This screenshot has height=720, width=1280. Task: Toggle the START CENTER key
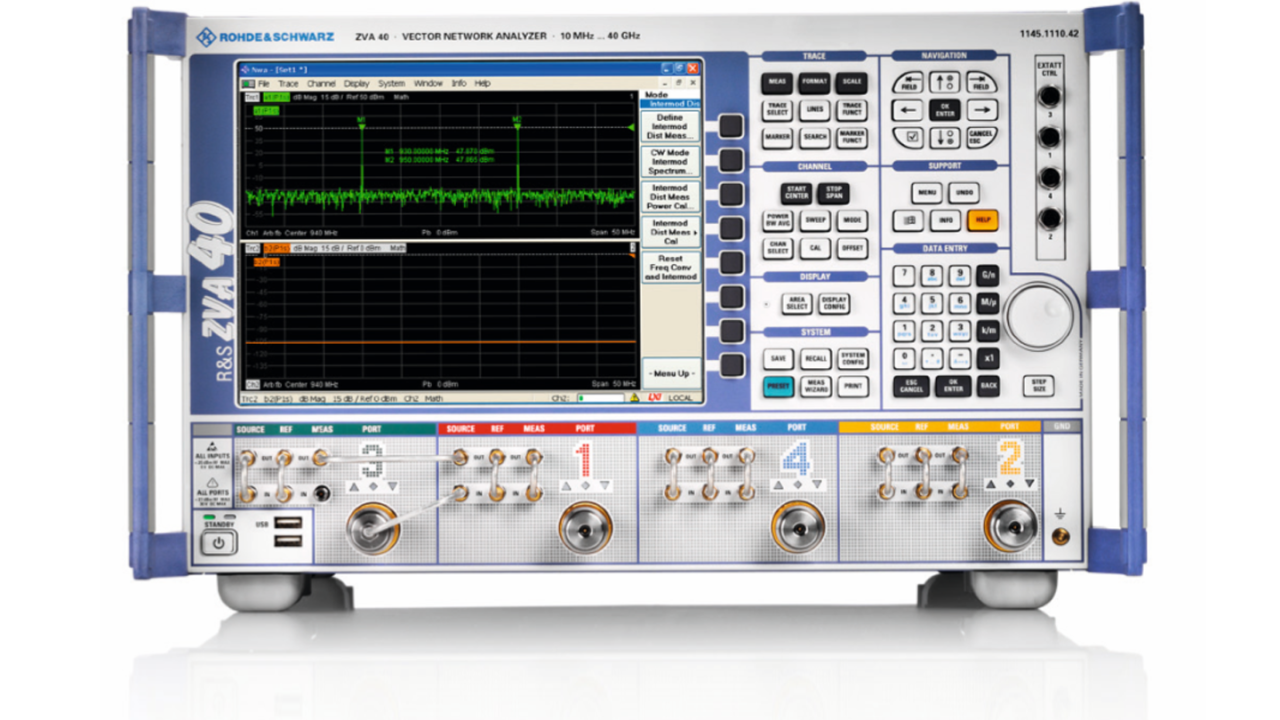click(x=796, y=193)
